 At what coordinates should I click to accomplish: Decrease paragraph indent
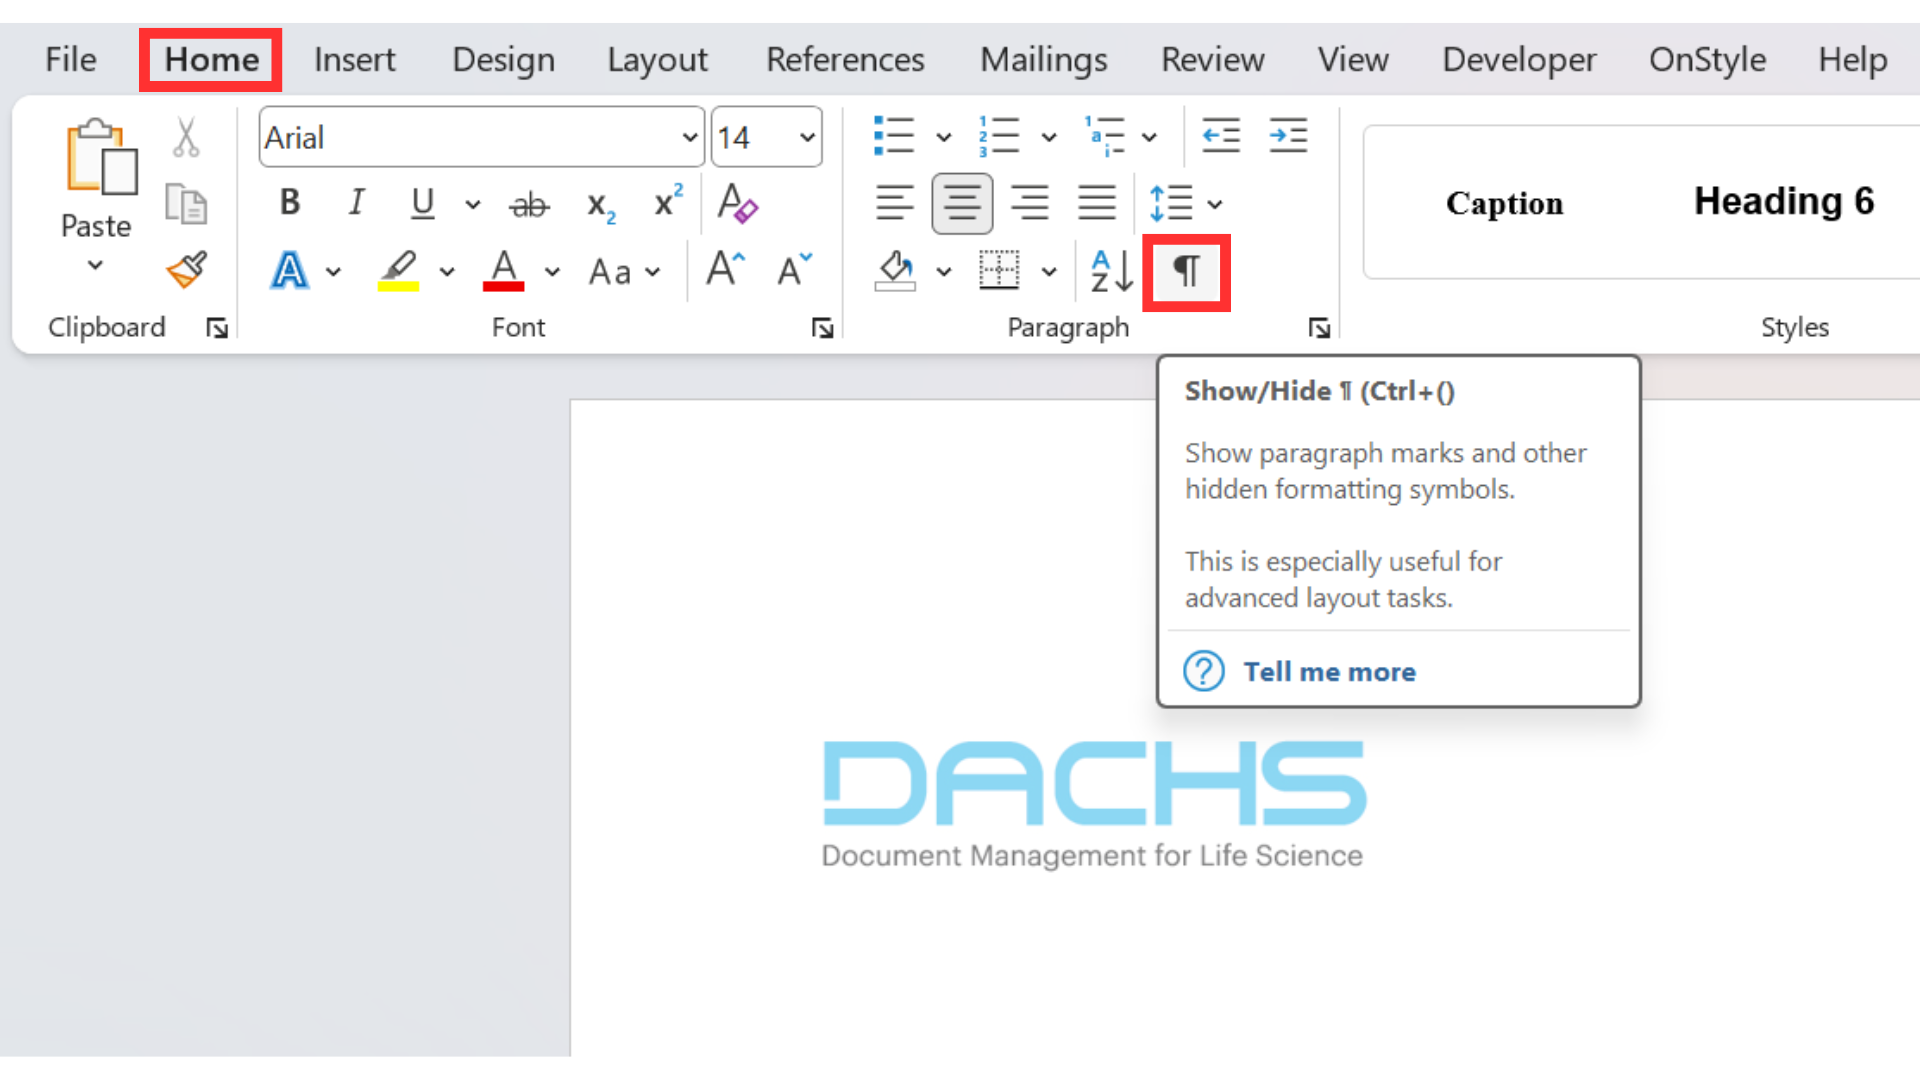coord(1220,136)
